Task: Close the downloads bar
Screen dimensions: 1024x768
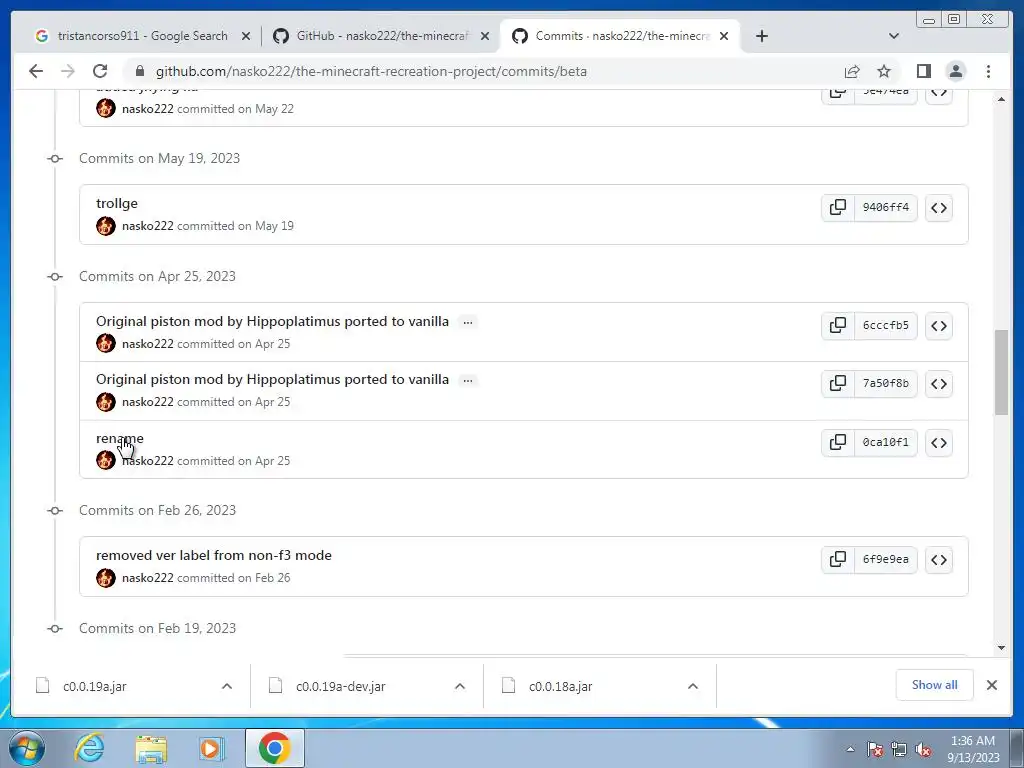Action: pyautogui.click(x=991, y=685)
